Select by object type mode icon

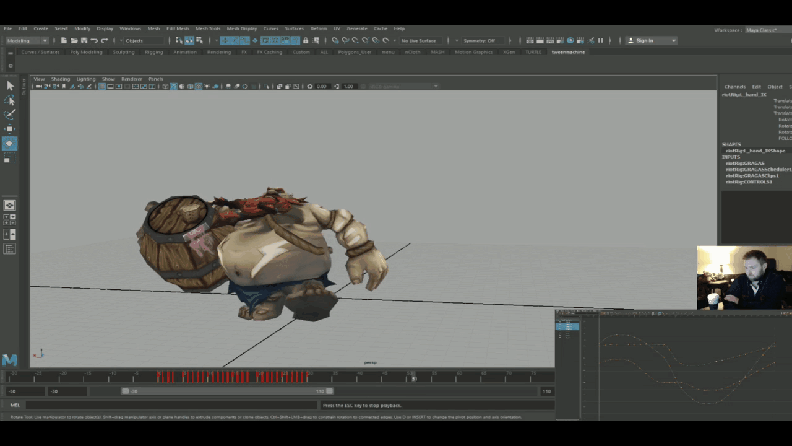[x=189, y=40]
